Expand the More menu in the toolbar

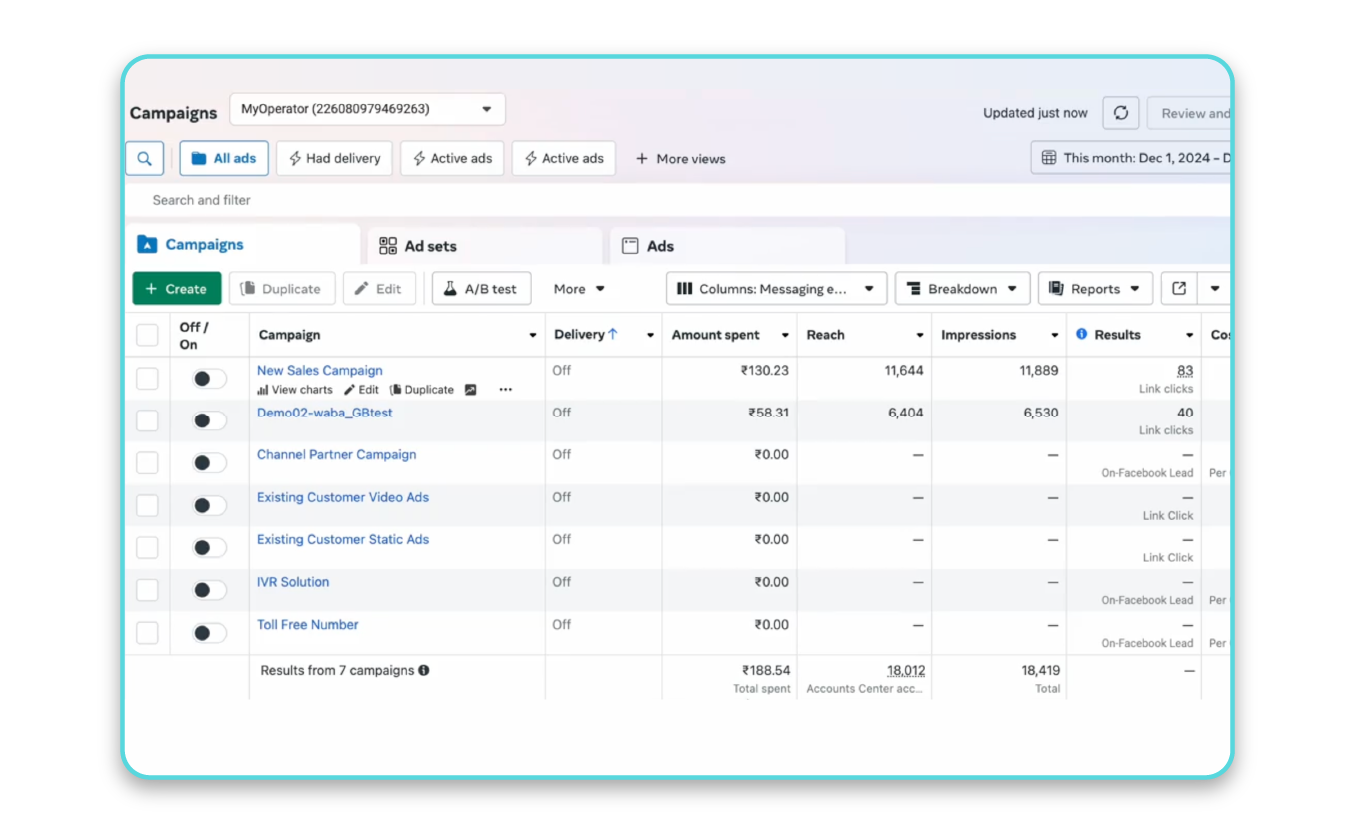(578, 288)
